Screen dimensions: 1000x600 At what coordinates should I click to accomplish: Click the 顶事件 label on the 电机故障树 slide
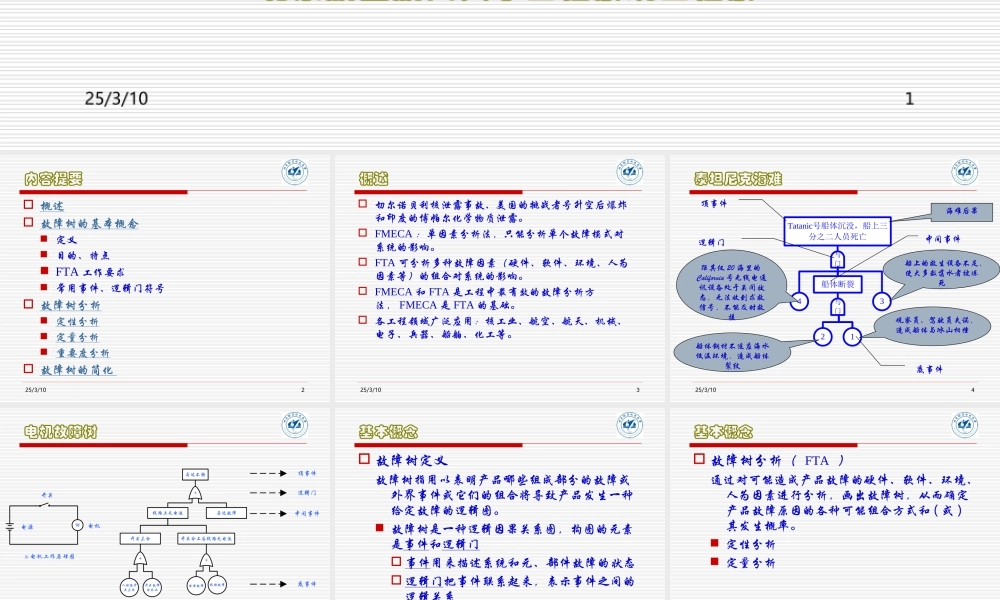307,473
